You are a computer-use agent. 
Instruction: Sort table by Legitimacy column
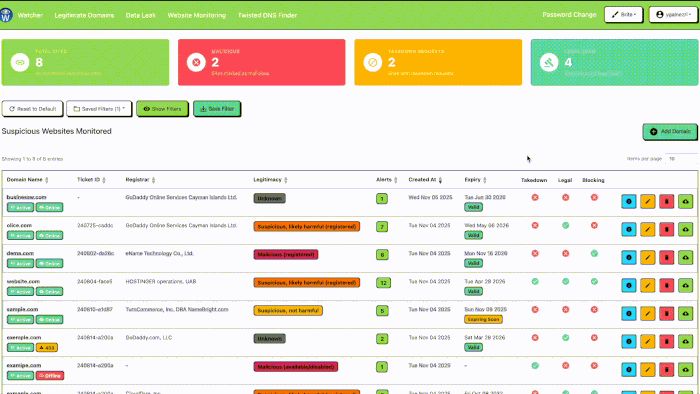tap(271, 180)
